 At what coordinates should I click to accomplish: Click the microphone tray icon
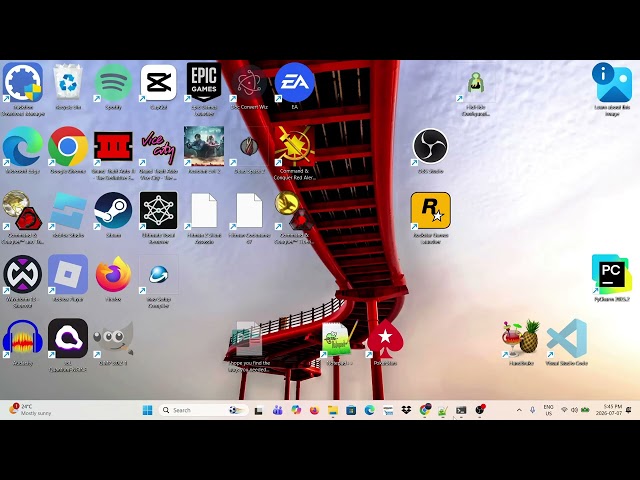[x=532, y=410]
